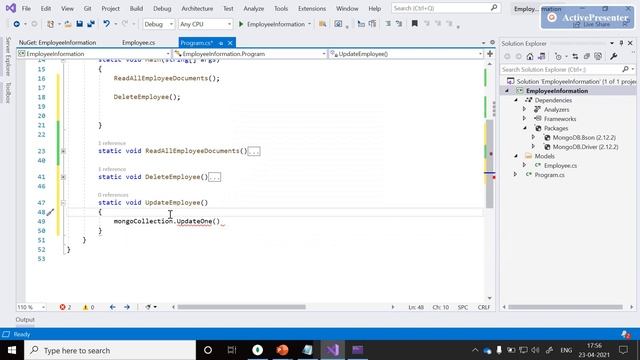Click Switch Views icon in Solution Explorer

541,56
